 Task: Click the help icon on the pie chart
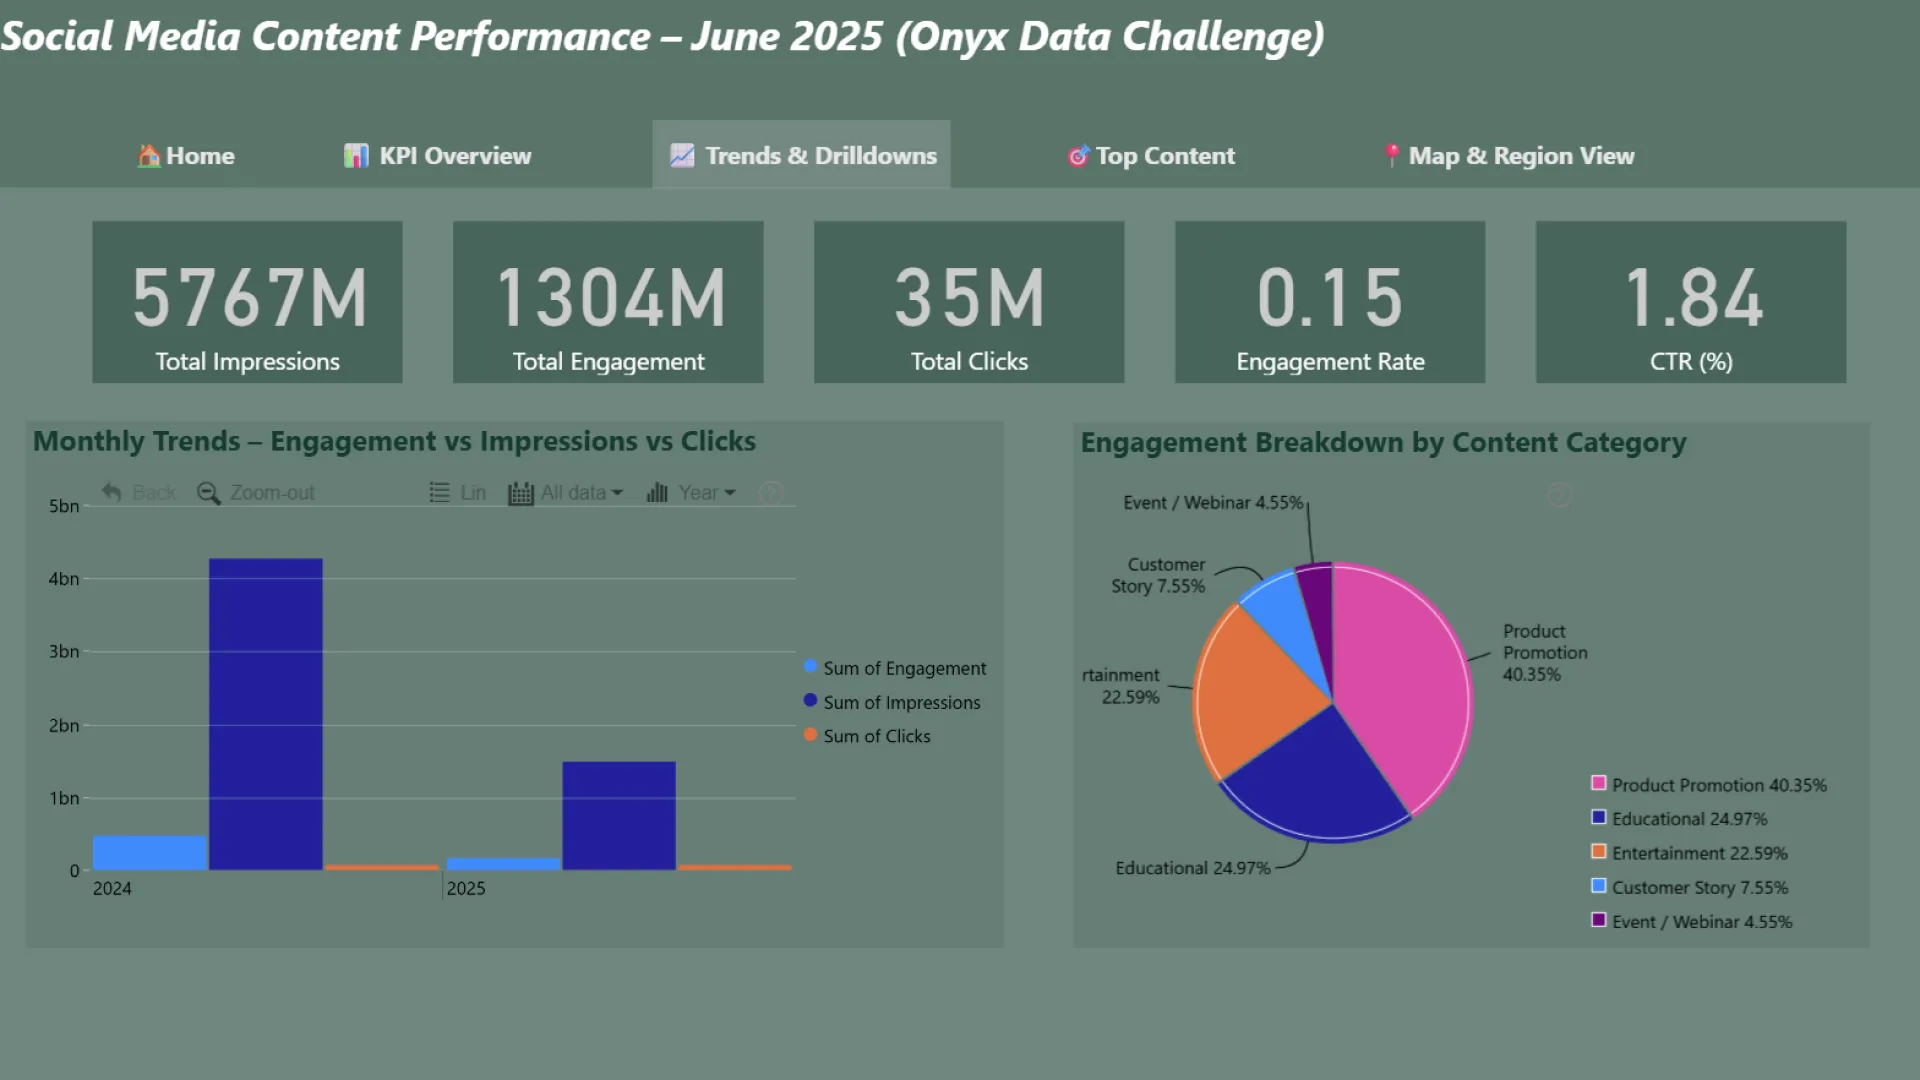(x=1559, y=494)
